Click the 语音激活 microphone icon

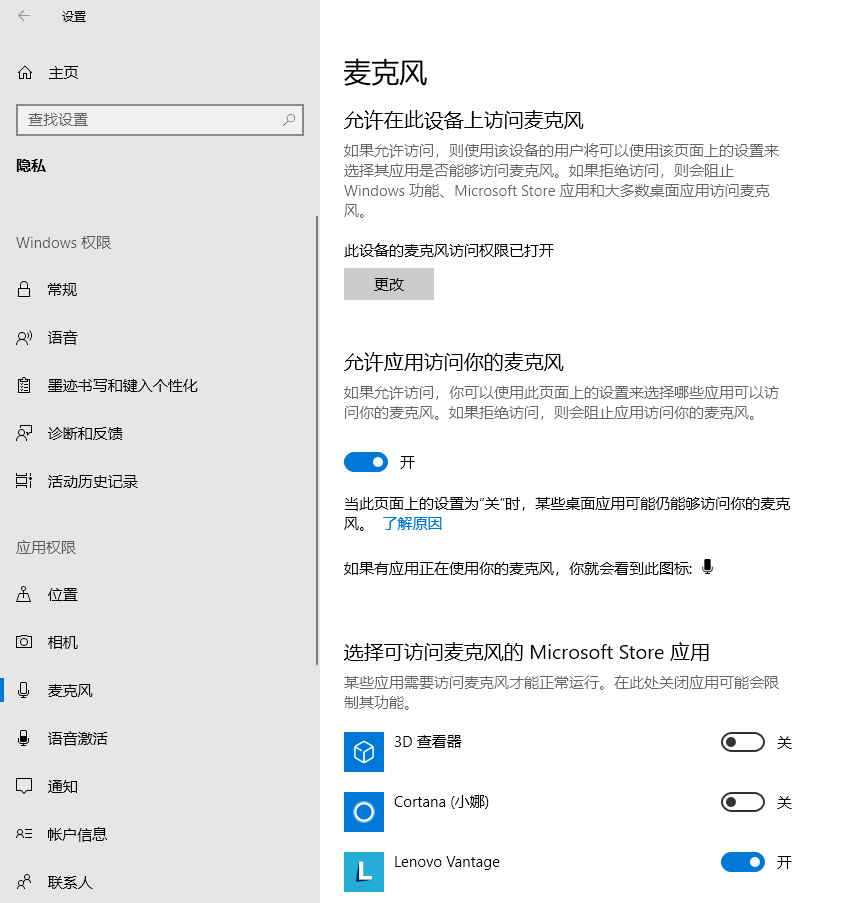pyautogui.click(x=25, y=738)
